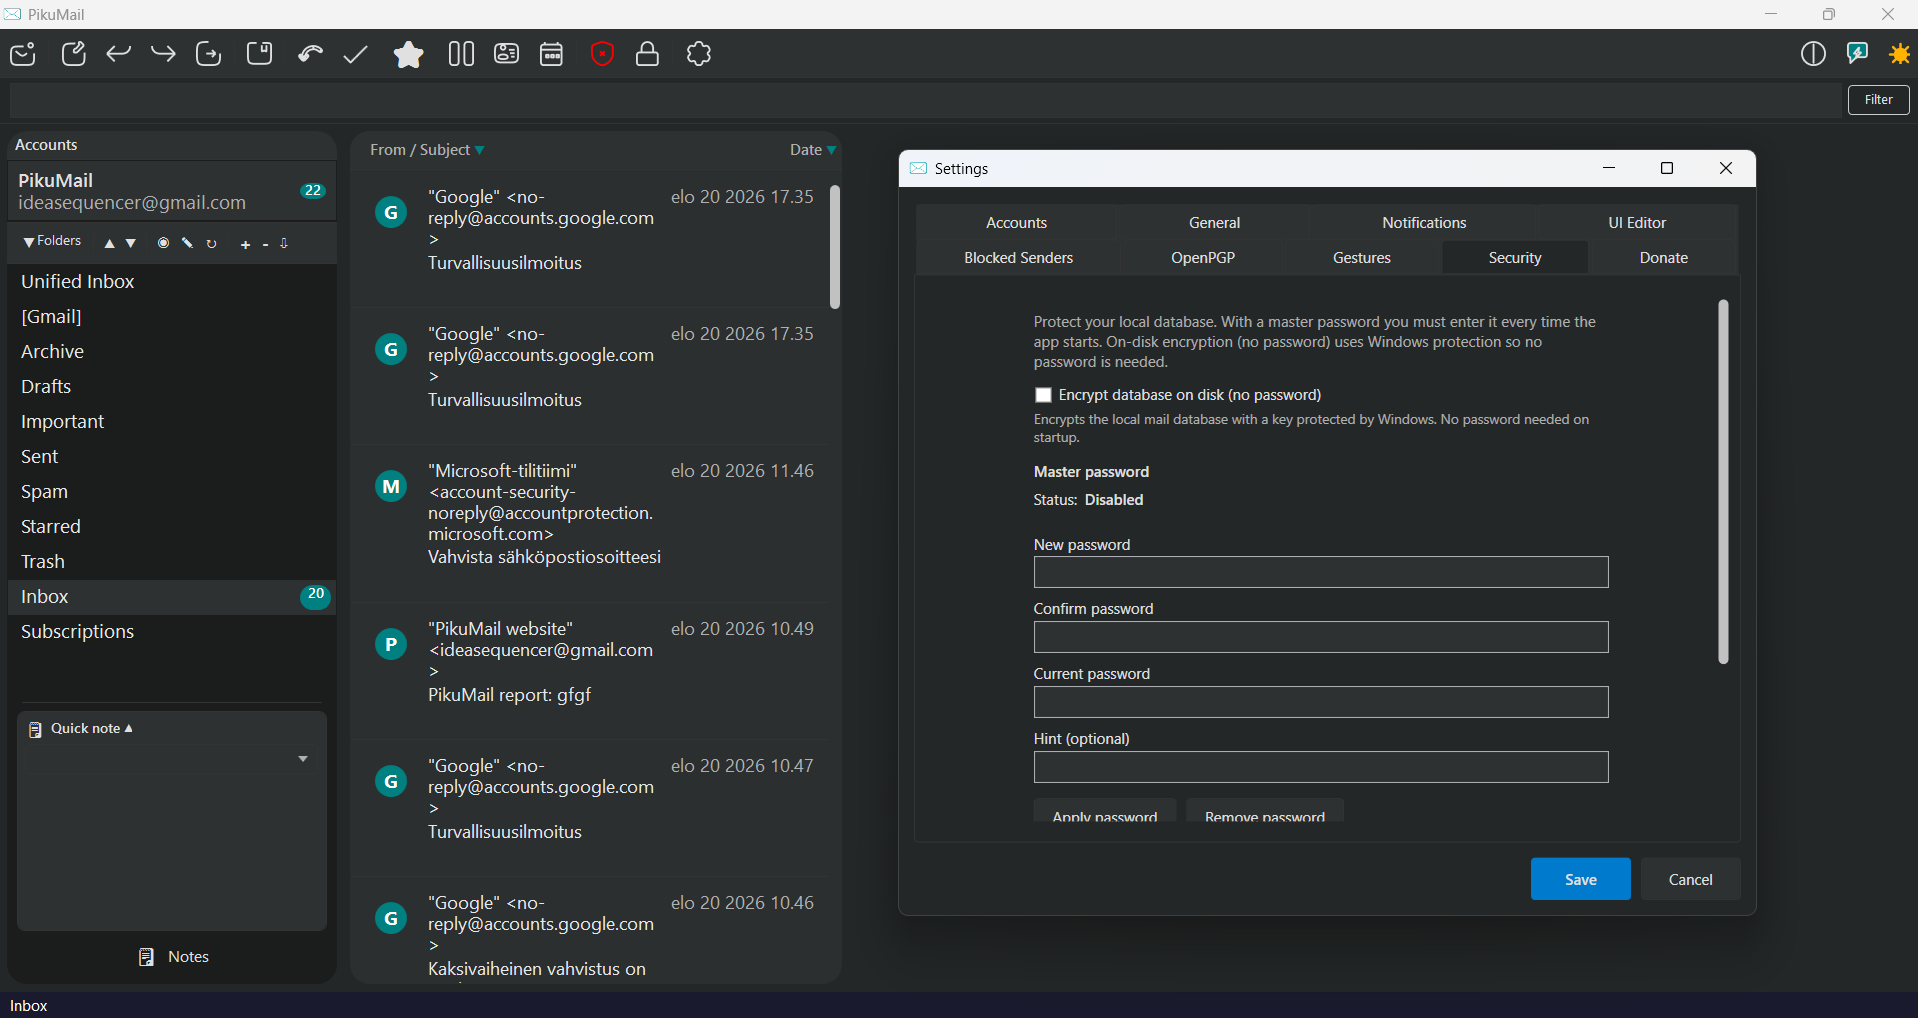Viewport: 1918px width, 1018px height.
Task: Add a folder with plus icon
Action: 245,244
